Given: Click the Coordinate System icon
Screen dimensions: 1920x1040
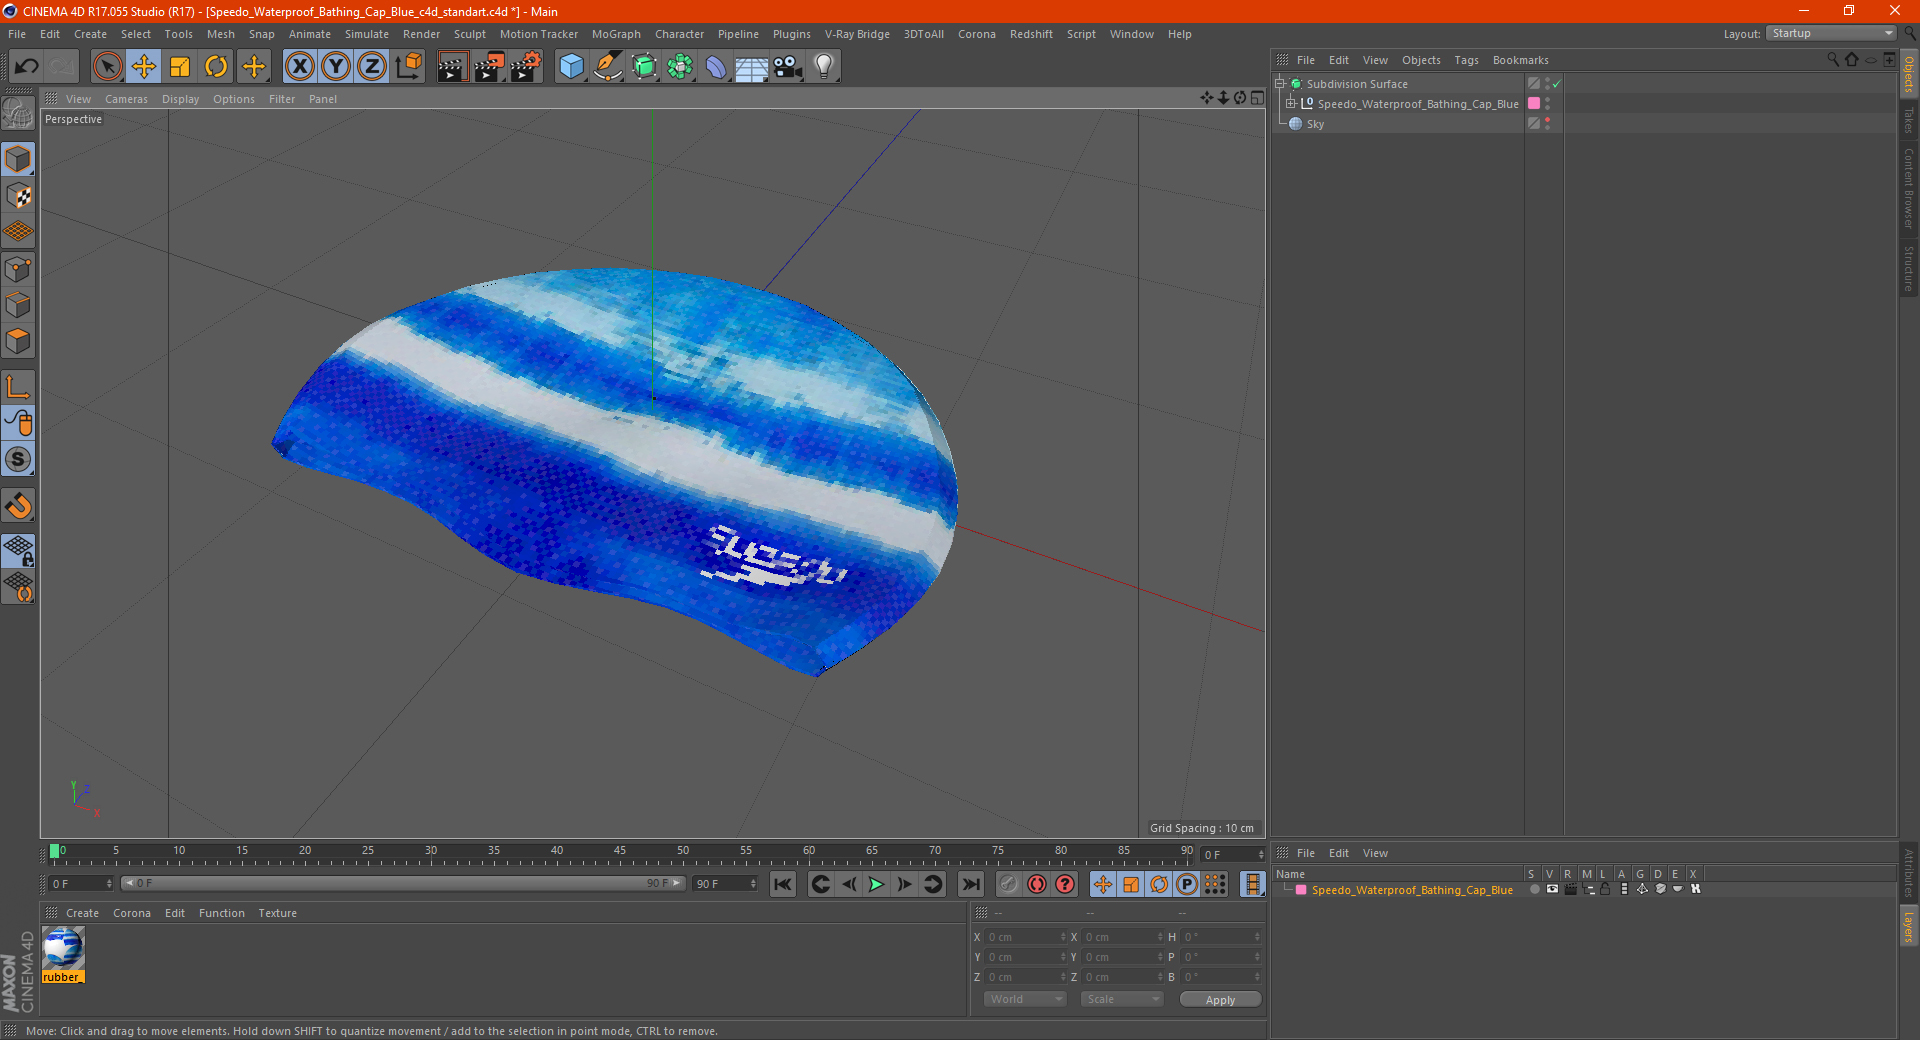Looking at the screenshot, I should click(x=408, y=67).
